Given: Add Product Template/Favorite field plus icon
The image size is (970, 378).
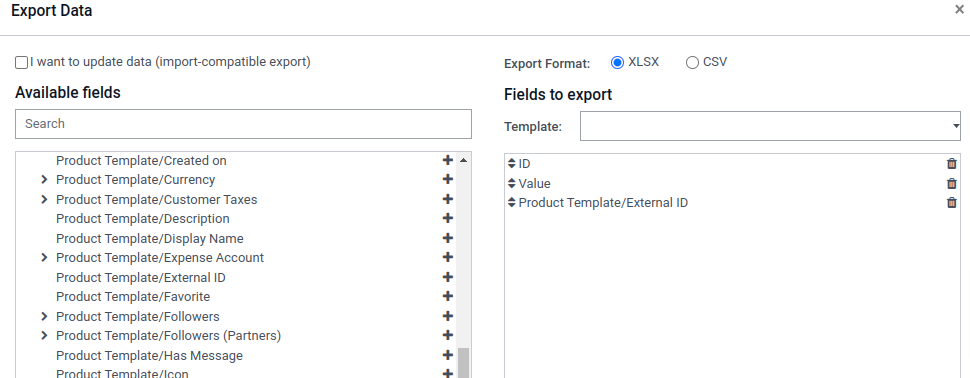Looking at the screenshot, I should 448,296.
